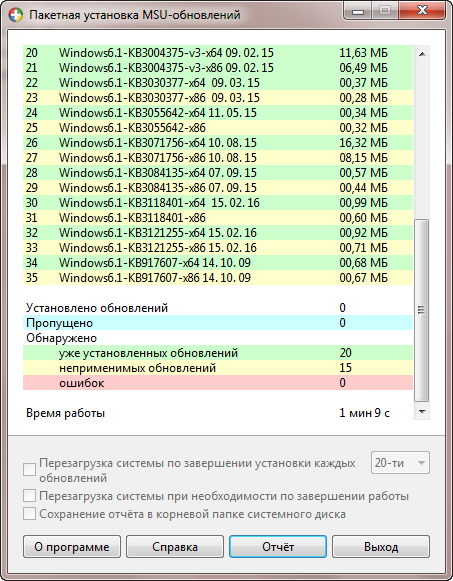Select row 26 KB3071756-x64
The width and height of the screenshot is (453, 581).
tap(218, 143)
